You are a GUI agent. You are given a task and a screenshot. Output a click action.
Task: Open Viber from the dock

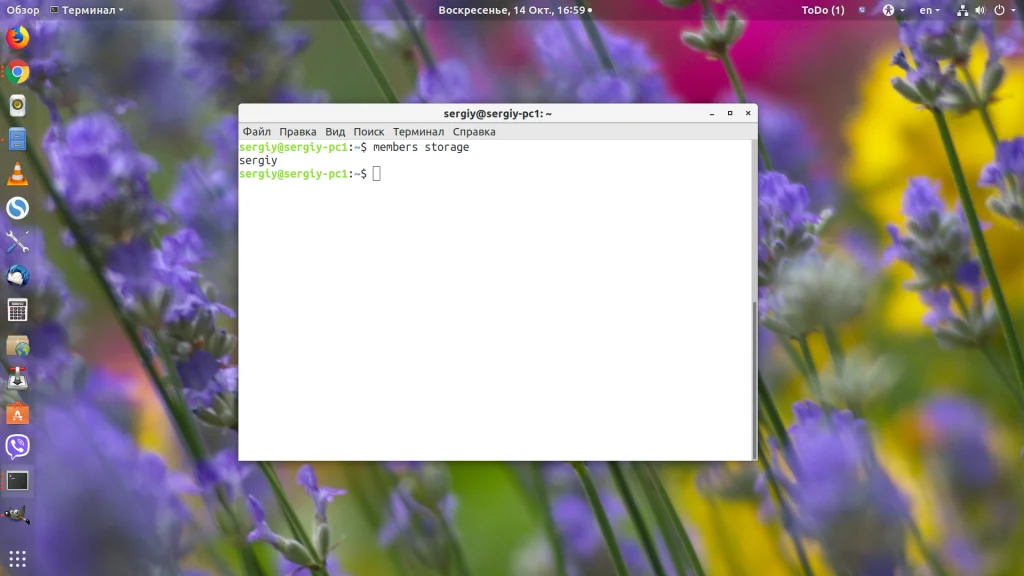[x=18, y=447]
